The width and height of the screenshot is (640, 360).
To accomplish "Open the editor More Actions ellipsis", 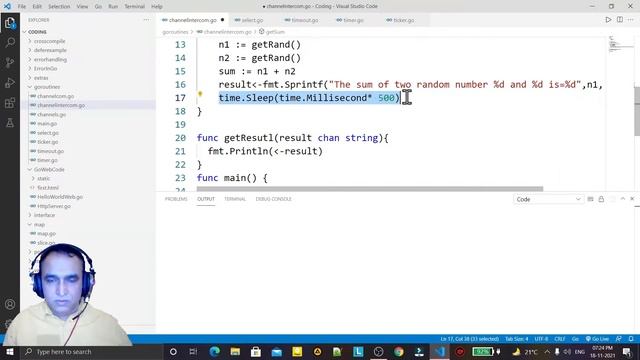I will [631, 20].
